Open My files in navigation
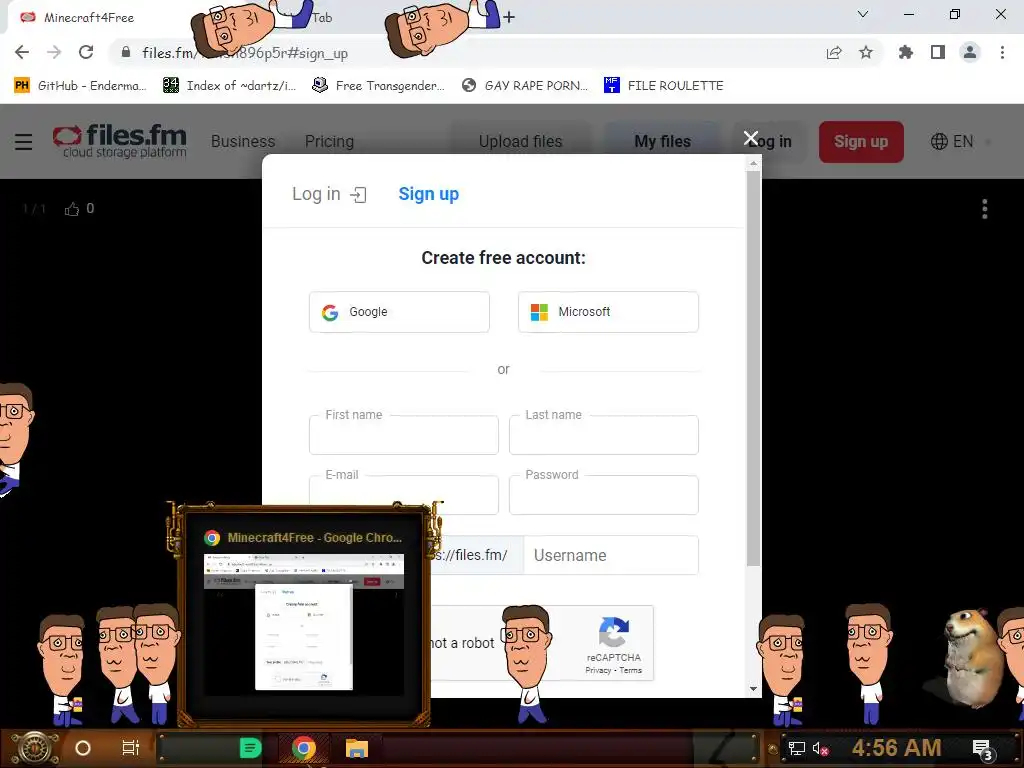1024x768 pixels. coord(662,141)
